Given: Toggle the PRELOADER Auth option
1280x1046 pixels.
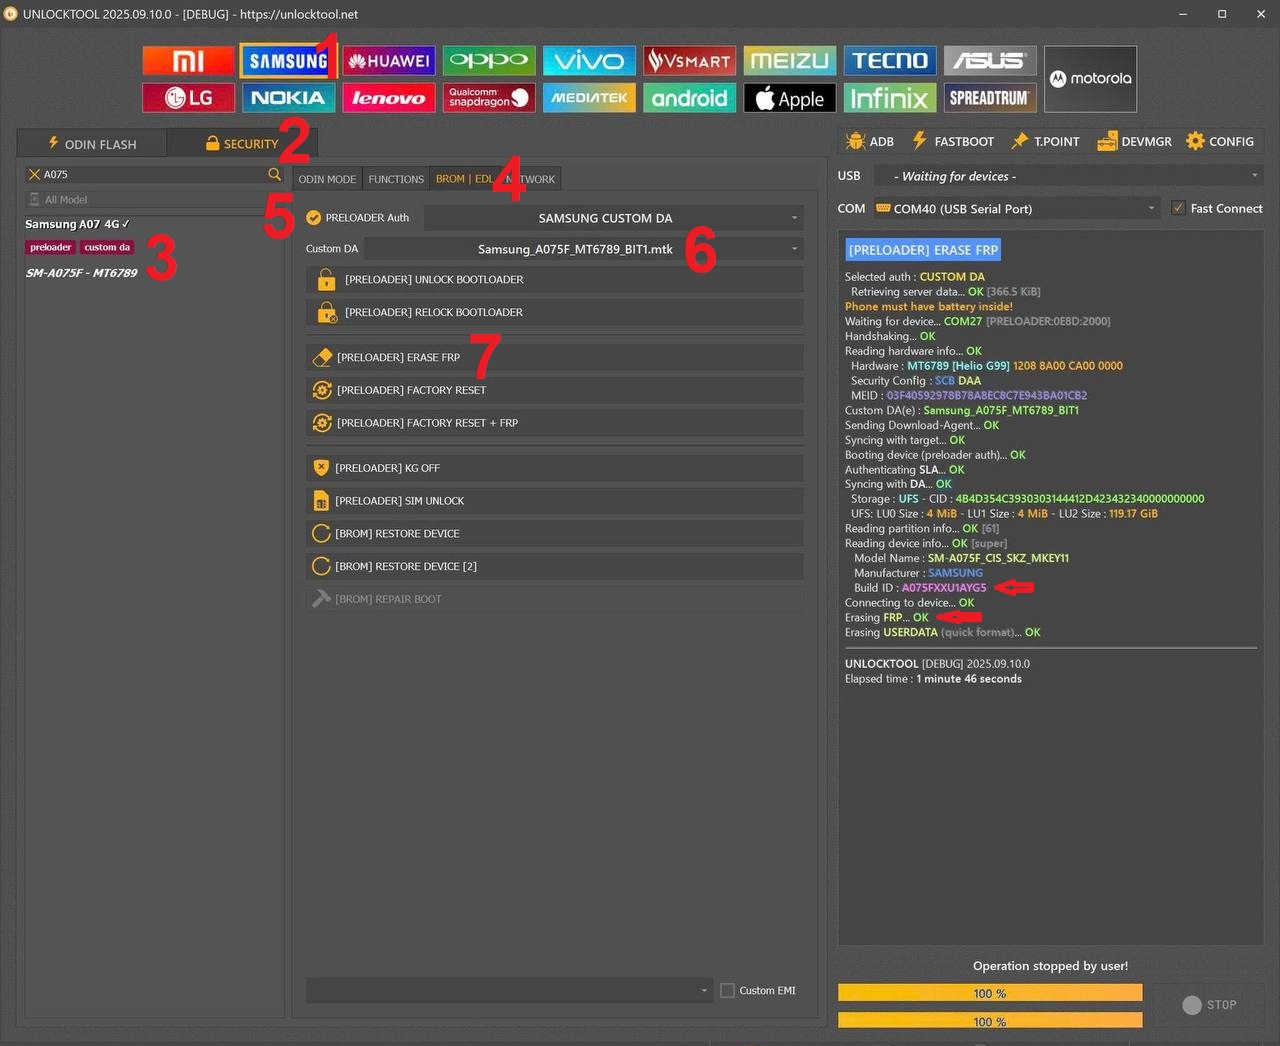Looking at the screenshot, I should tap(314, 218).
